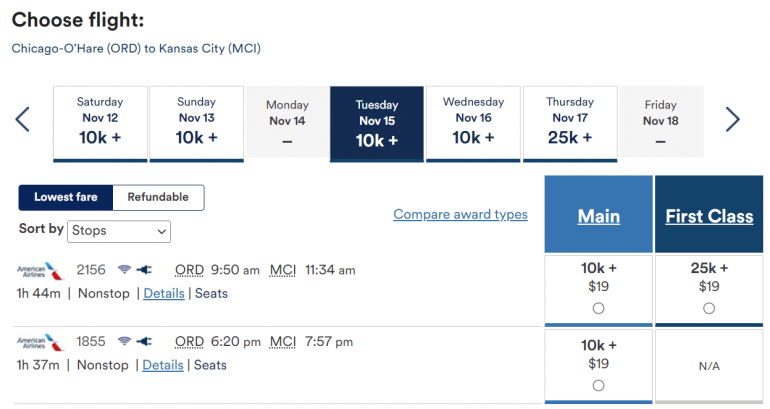Pick the Wednesday Nov 16 date
The height and width of the screenshot is (409, 770).
[x=473, y=122]
